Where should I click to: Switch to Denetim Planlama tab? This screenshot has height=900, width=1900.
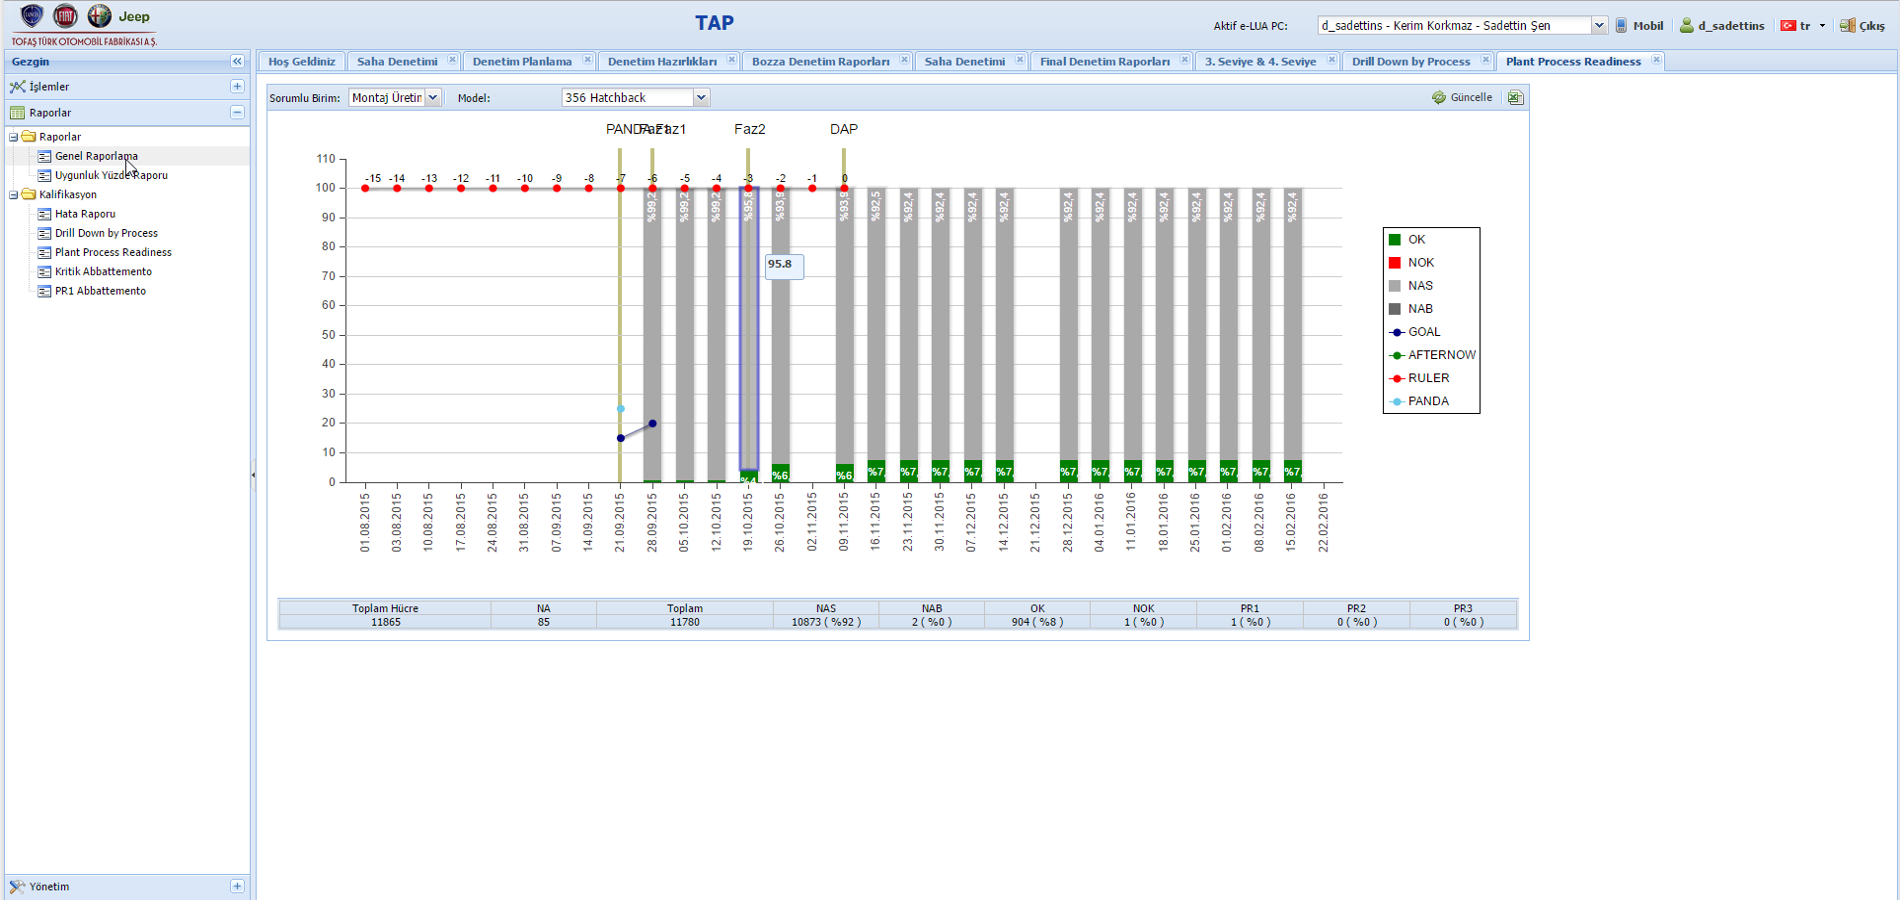coord(522,62)
